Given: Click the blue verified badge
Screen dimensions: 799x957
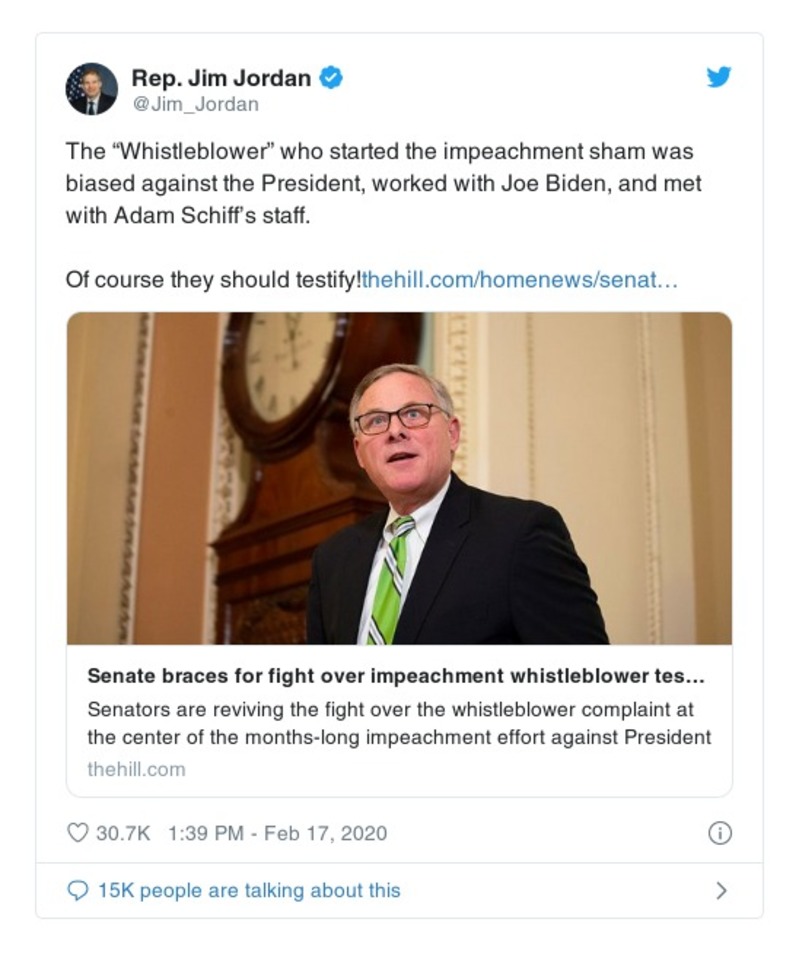Looking at the screenshot, I should (x=331, y=77).
